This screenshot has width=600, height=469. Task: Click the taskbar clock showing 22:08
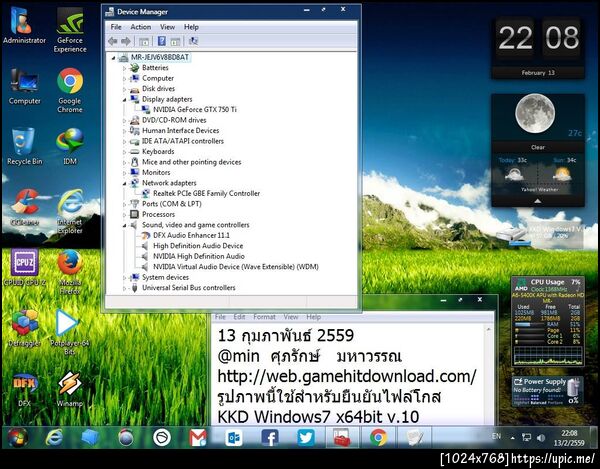[569, 438]
